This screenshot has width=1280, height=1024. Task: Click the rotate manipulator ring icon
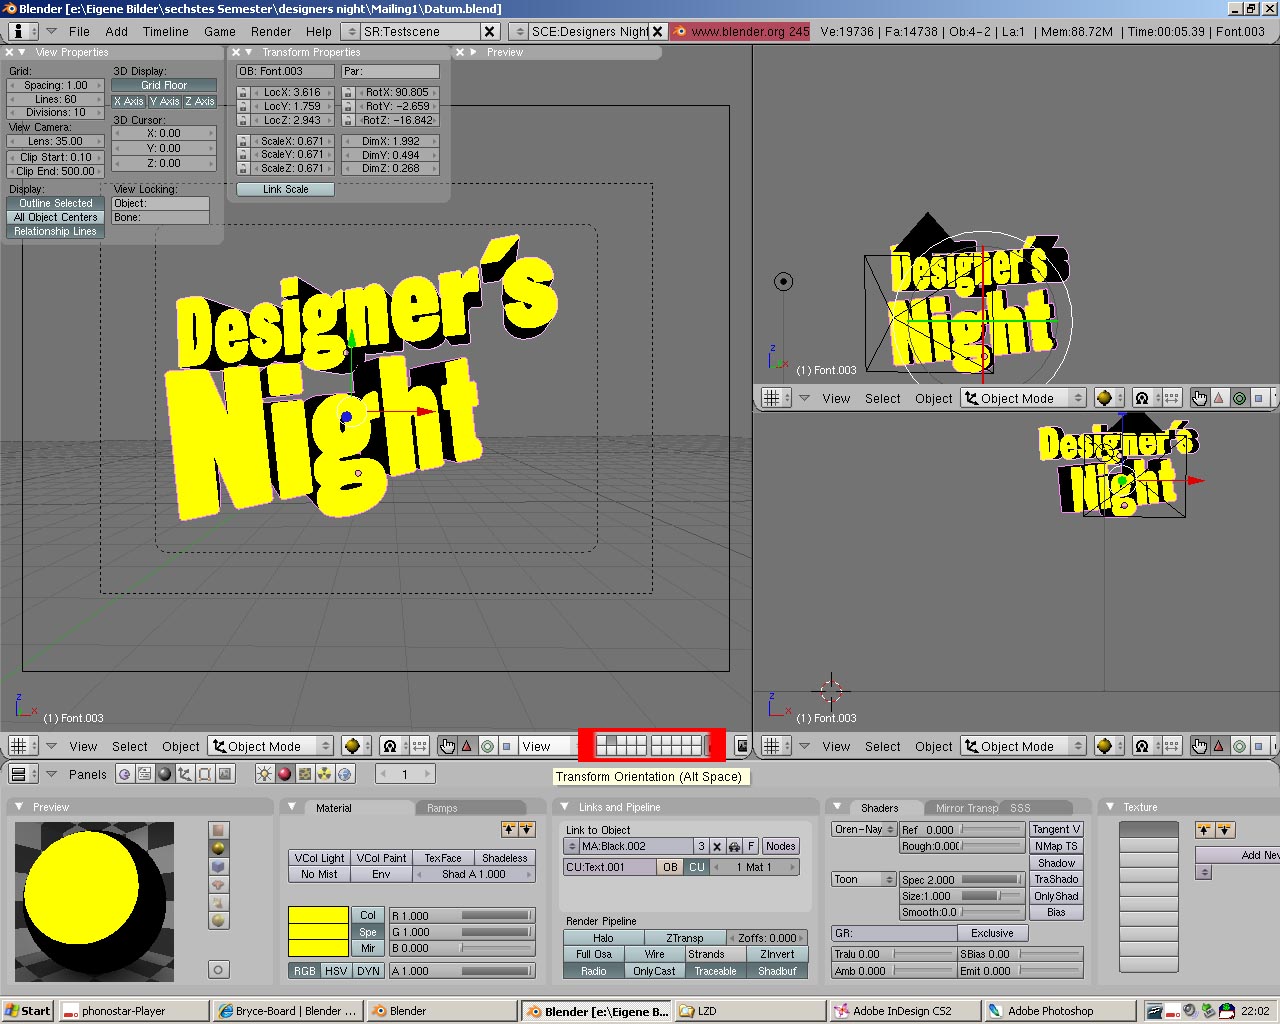(487, 746)
